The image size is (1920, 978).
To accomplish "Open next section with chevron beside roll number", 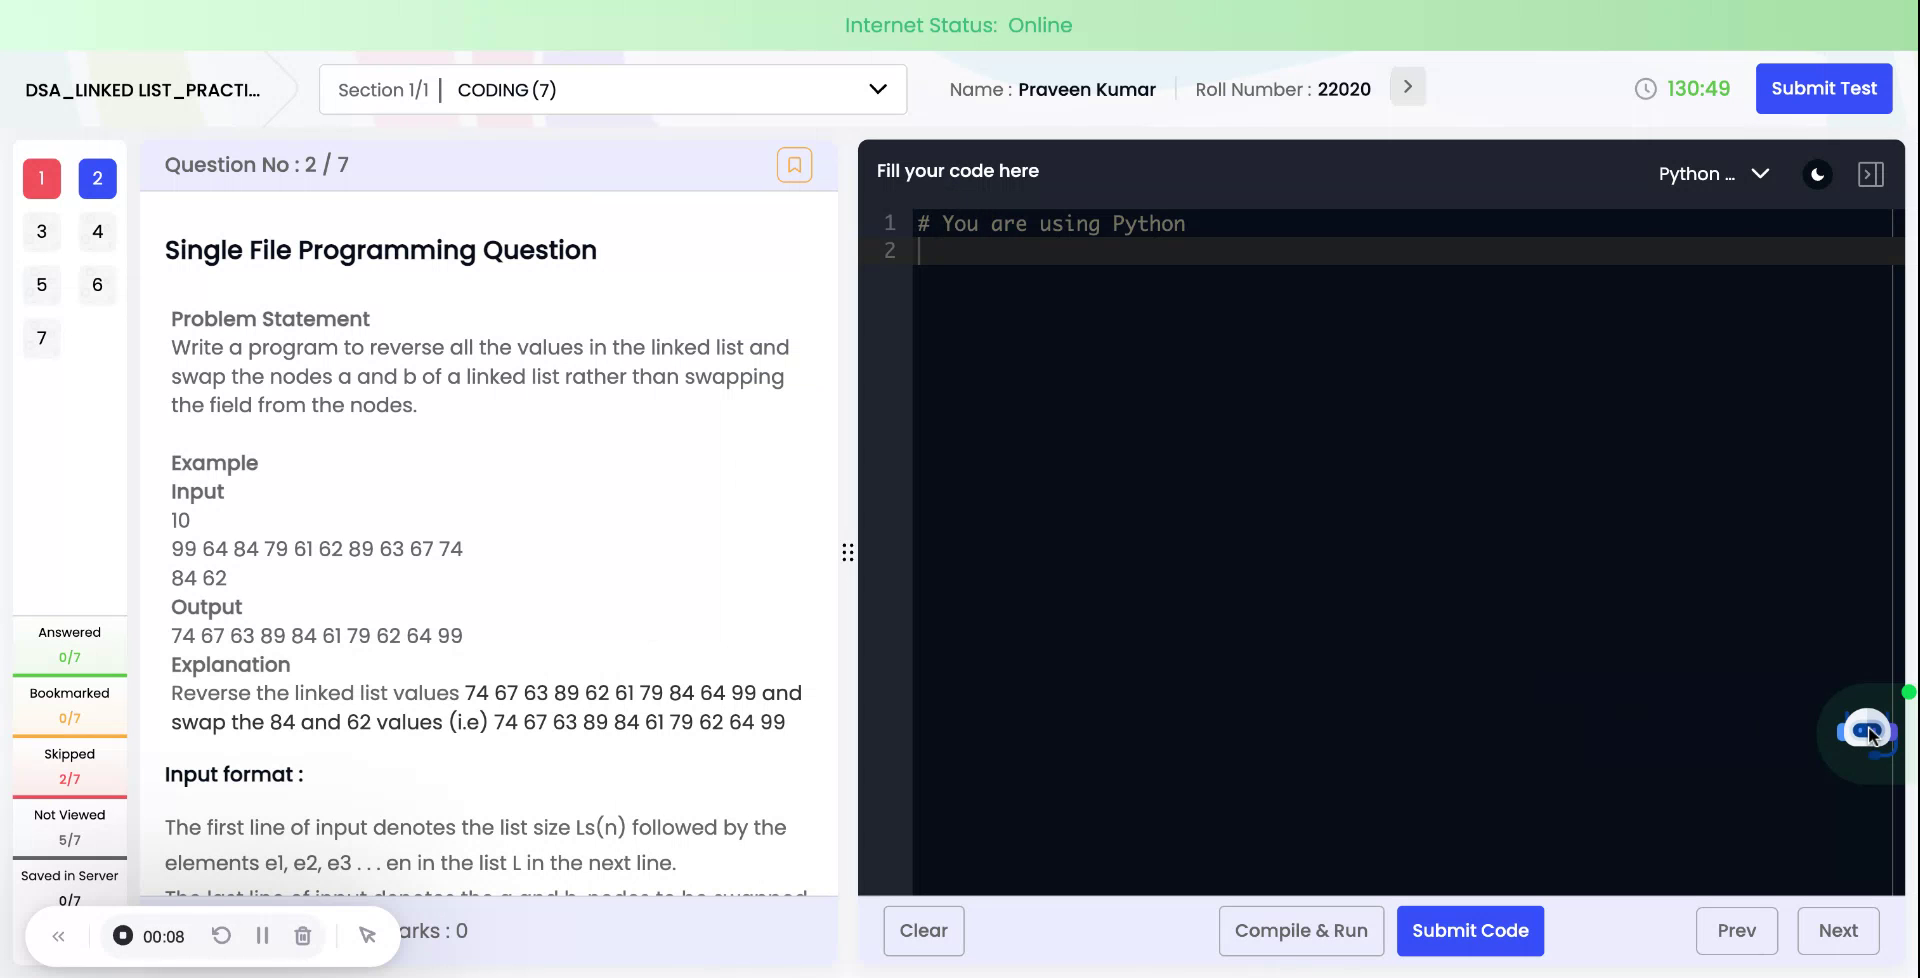I will point(1407,86).
